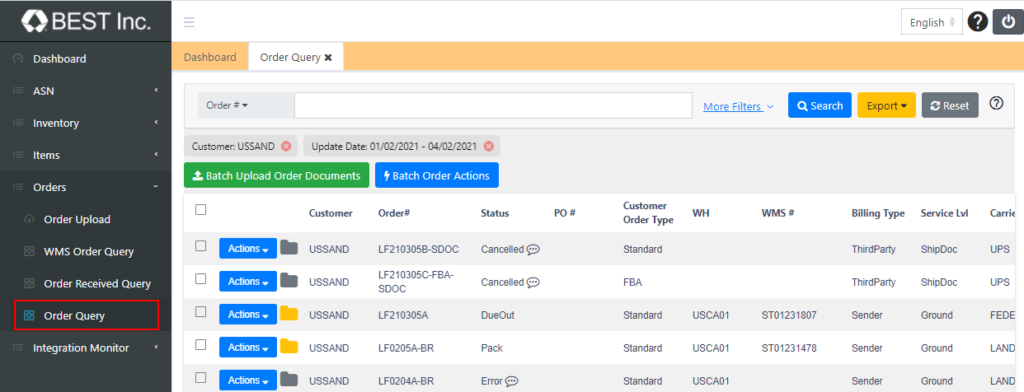Open Actions dropdown for LF210305C-FBA-SDOC
The image size is (1024, 392).
point(248,282)
